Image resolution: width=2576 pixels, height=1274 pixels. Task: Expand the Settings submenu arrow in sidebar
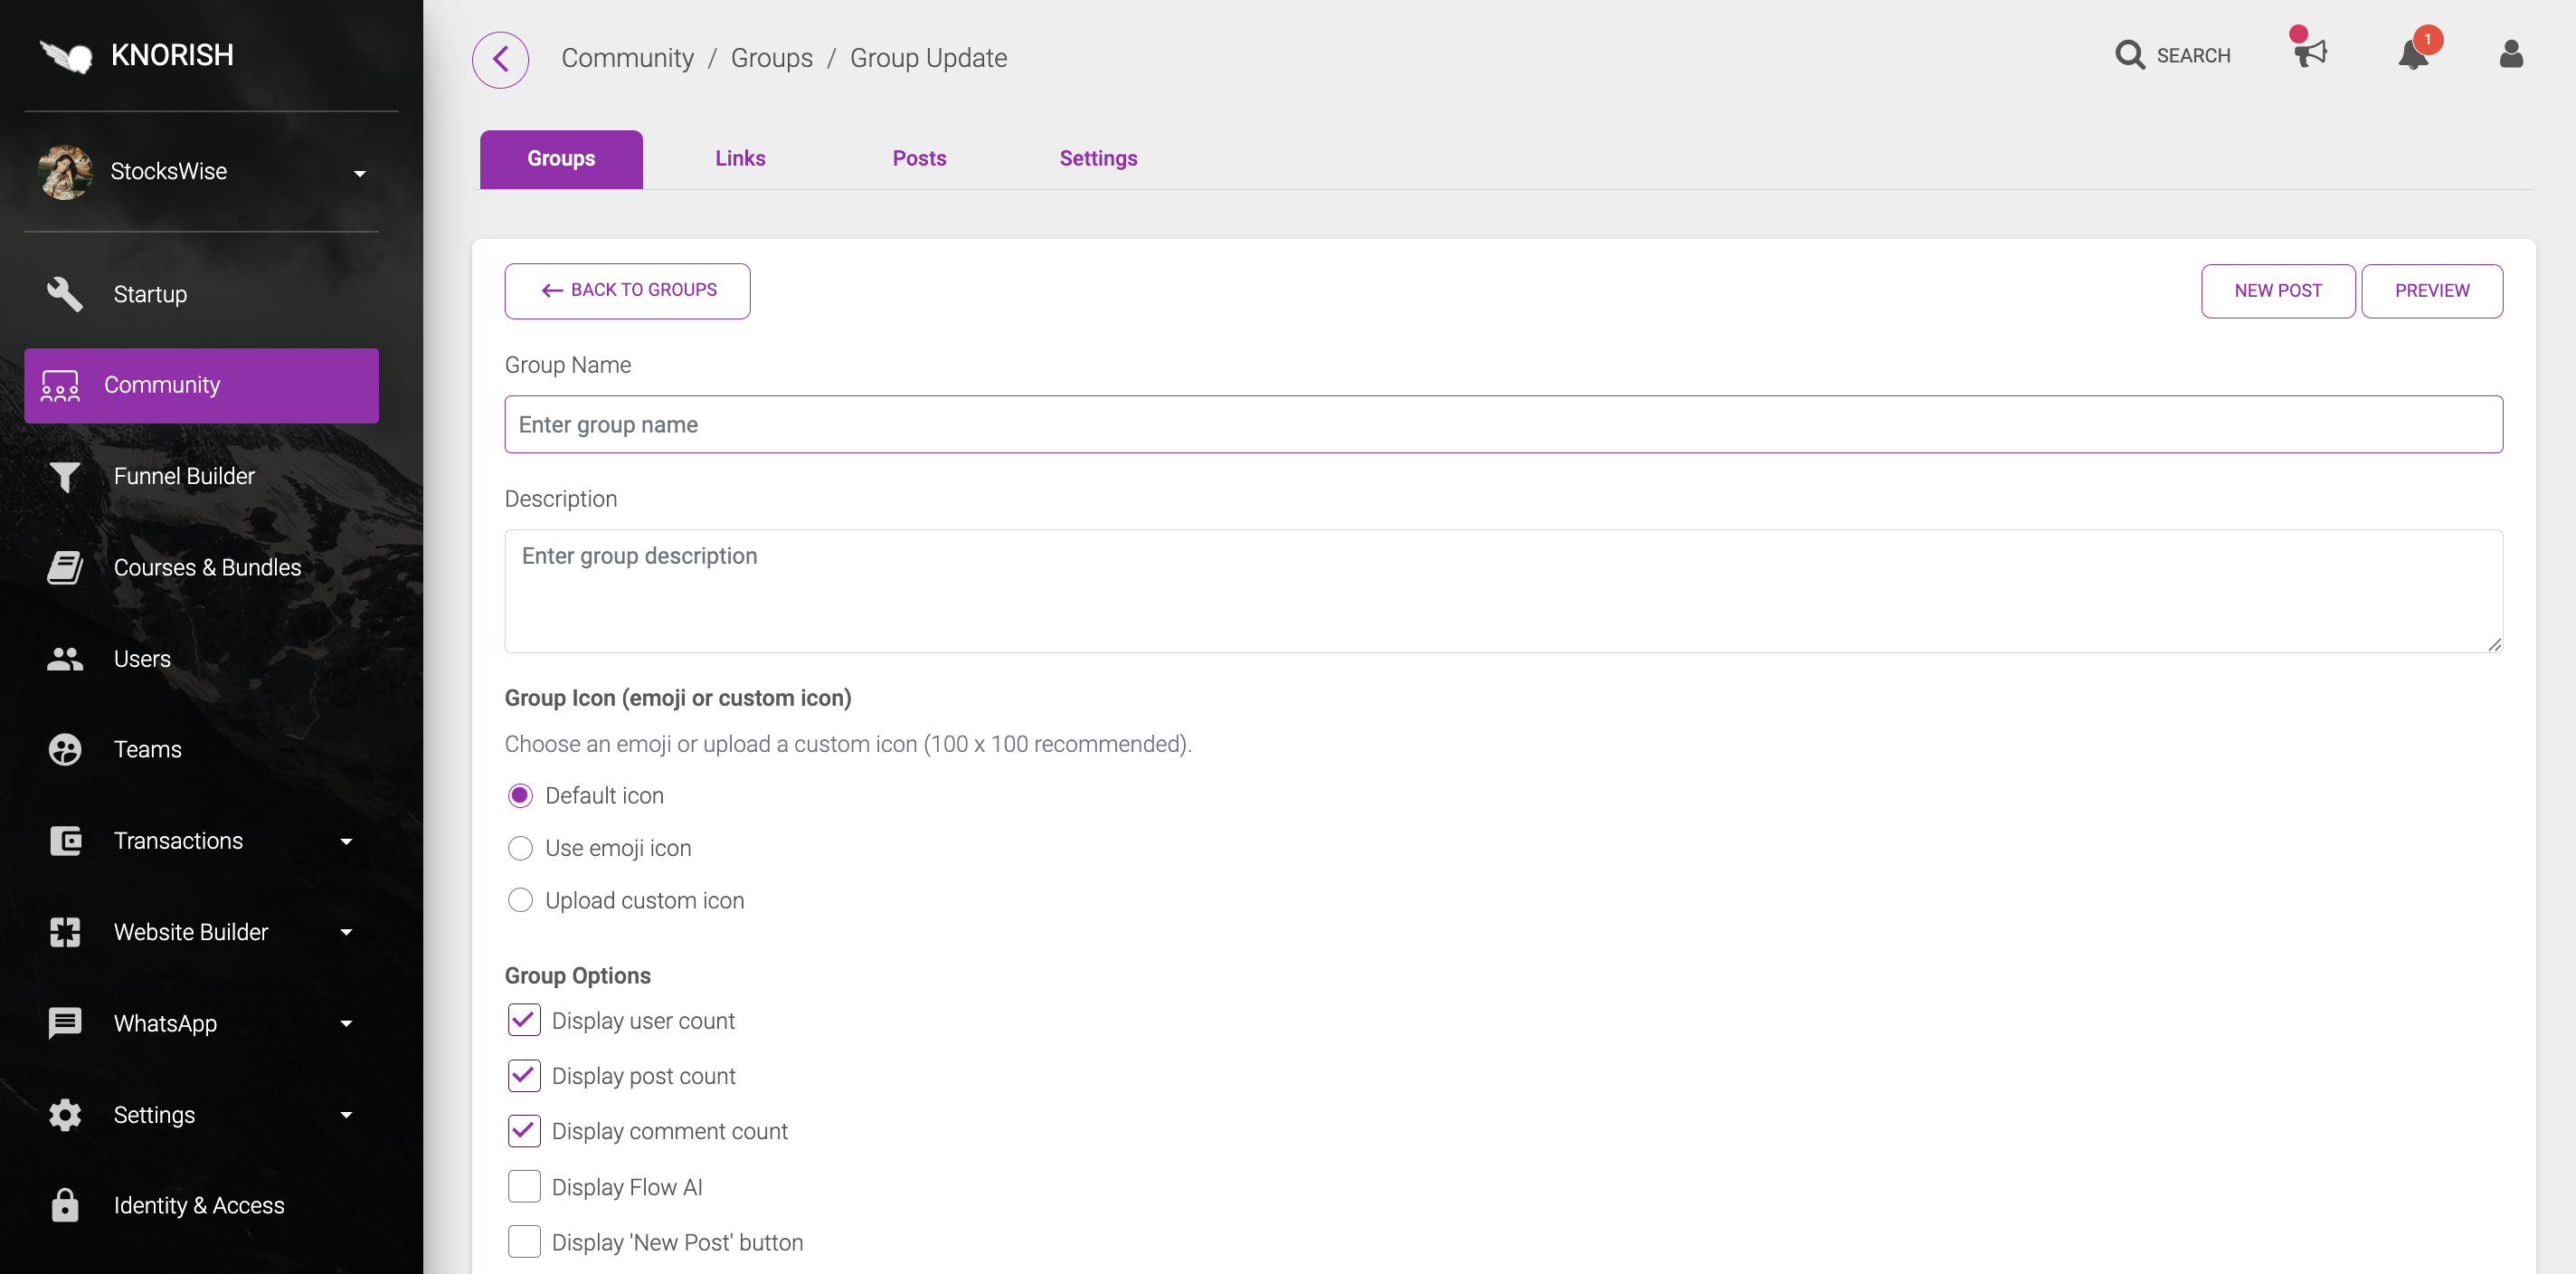[346, 1115]
